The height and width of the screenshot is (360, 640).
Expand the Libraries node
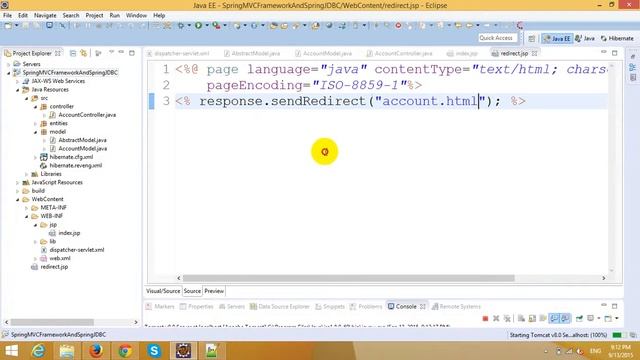tap(27, 174)
